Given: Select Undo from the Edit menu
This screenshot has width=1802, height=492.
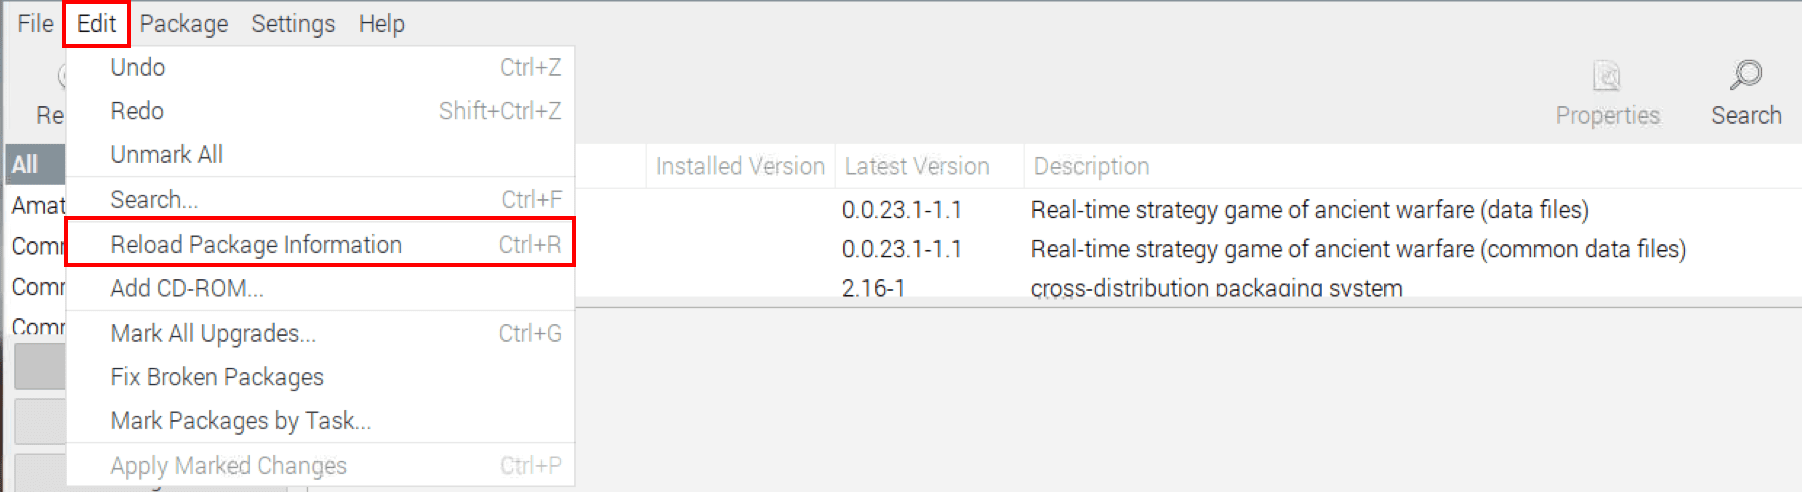Looking at the screenshot, I should point(320,67).
